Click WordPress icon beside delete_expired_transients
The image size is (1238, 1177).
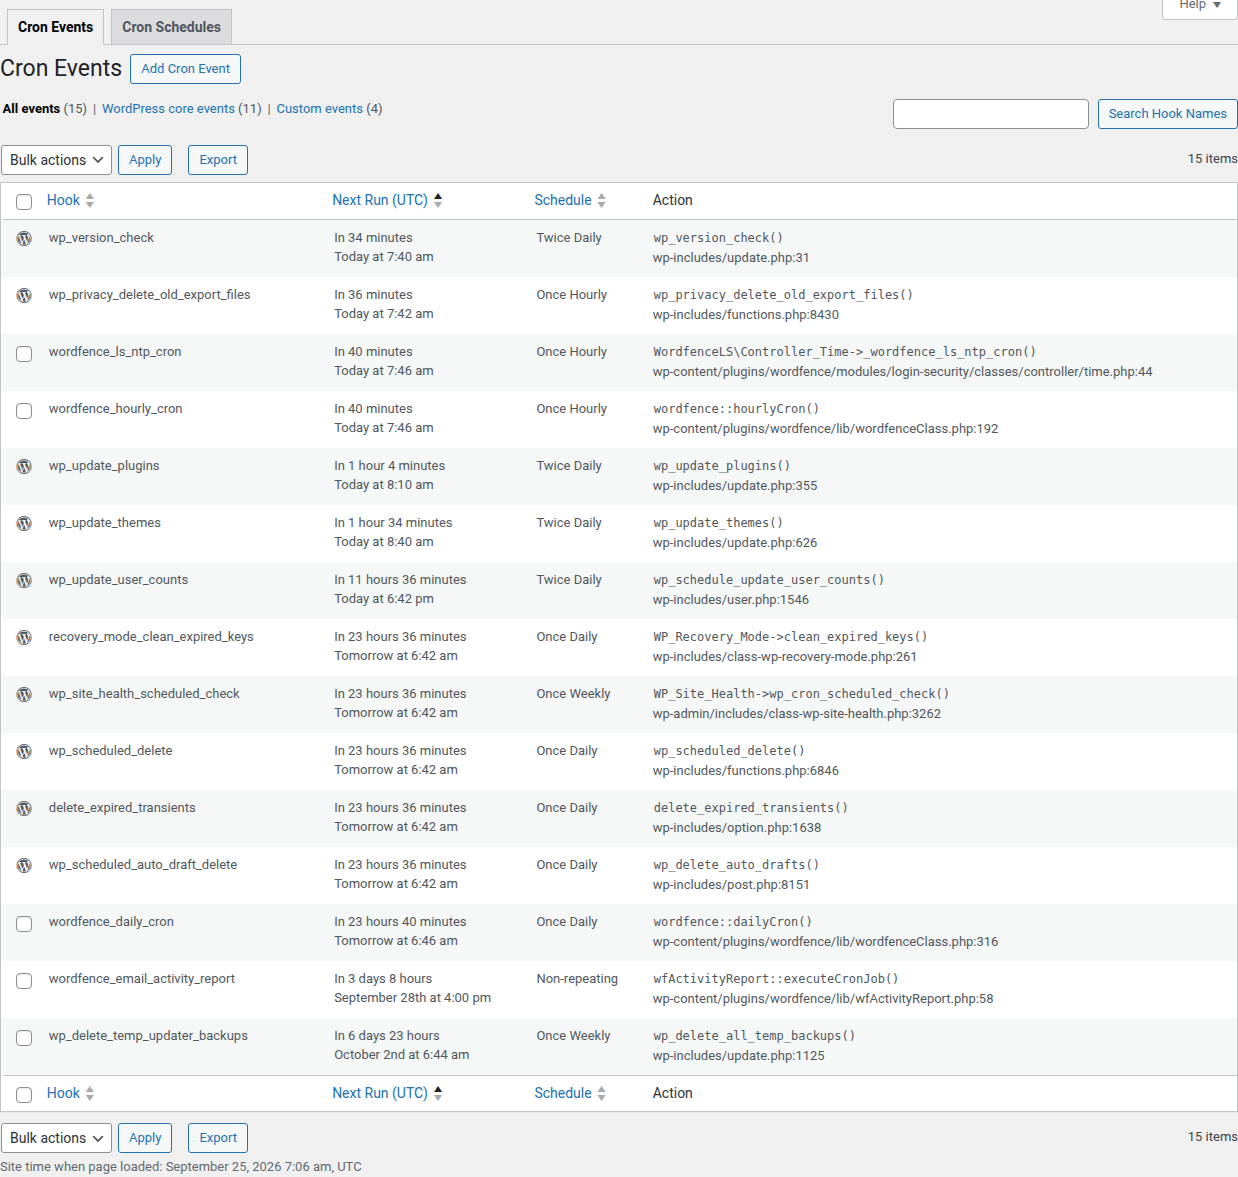pos(24,808)
